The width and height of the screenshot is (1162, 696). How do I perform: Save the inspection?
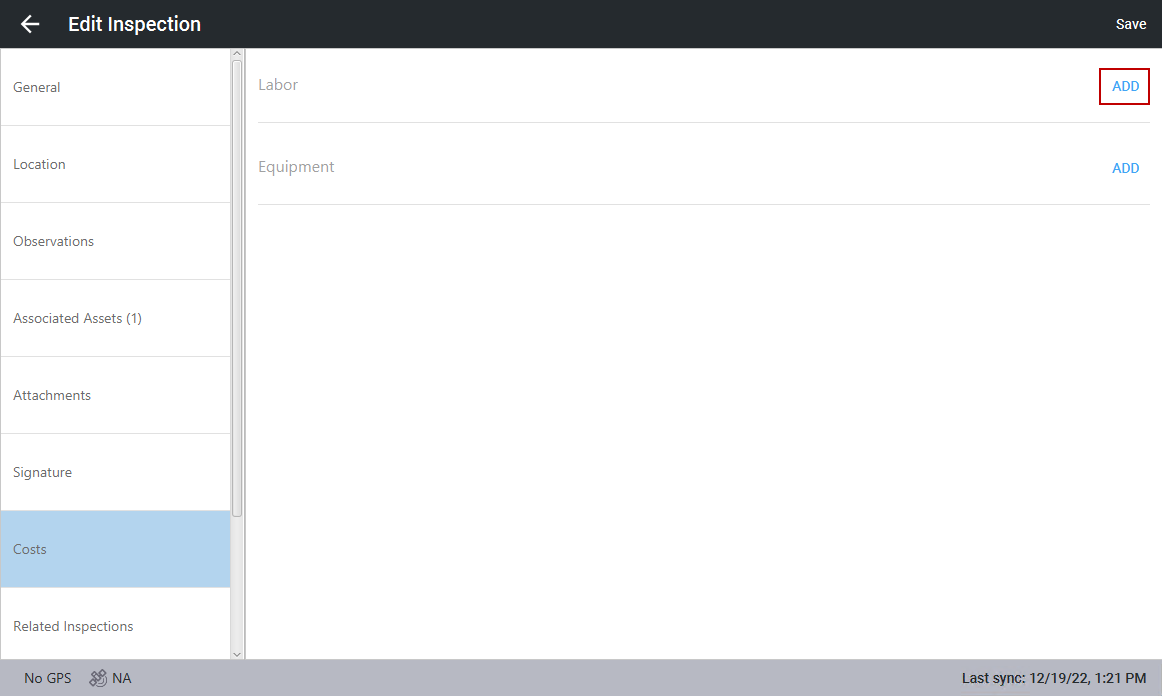pyautogui.click(x=1130, y=24)
